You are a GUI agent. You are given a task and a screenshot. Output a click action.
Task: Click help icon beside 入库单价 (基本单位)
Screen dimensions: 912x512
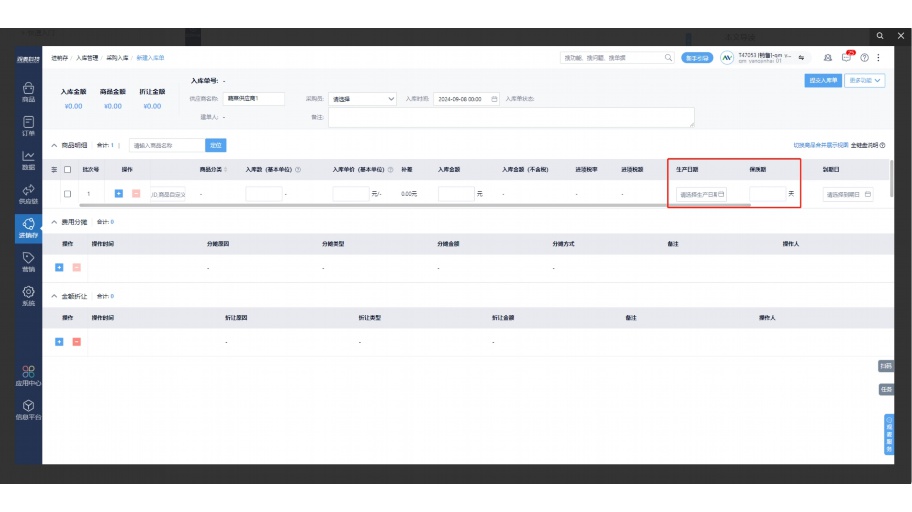point(390,169)
